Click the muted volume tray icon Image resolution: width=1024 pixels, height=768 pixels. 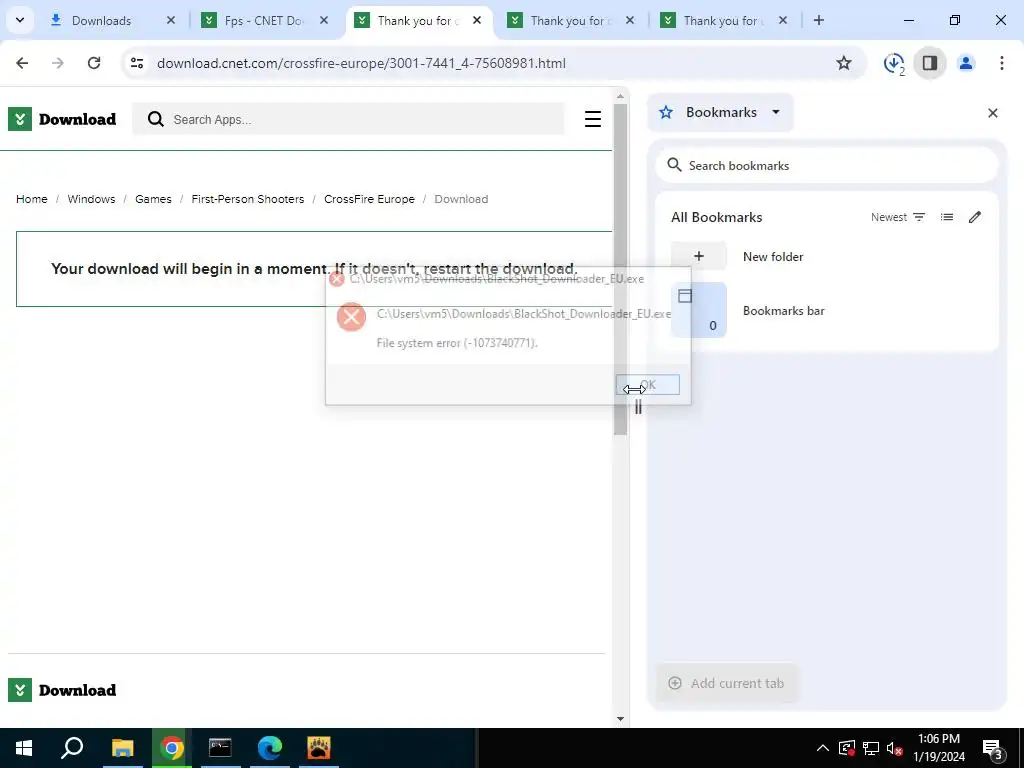894,748
